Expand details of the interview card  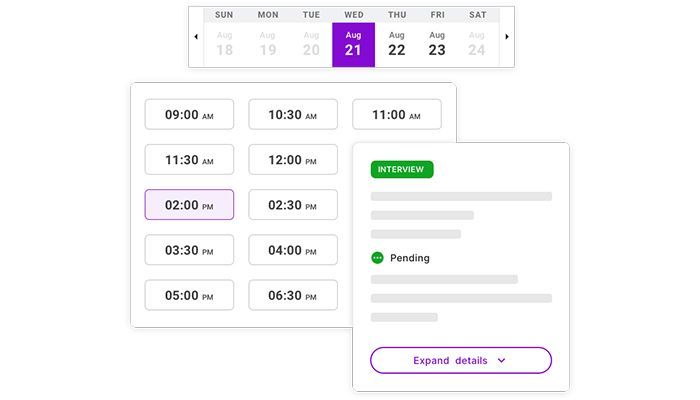pyautogui.click(x=460, y=360)
